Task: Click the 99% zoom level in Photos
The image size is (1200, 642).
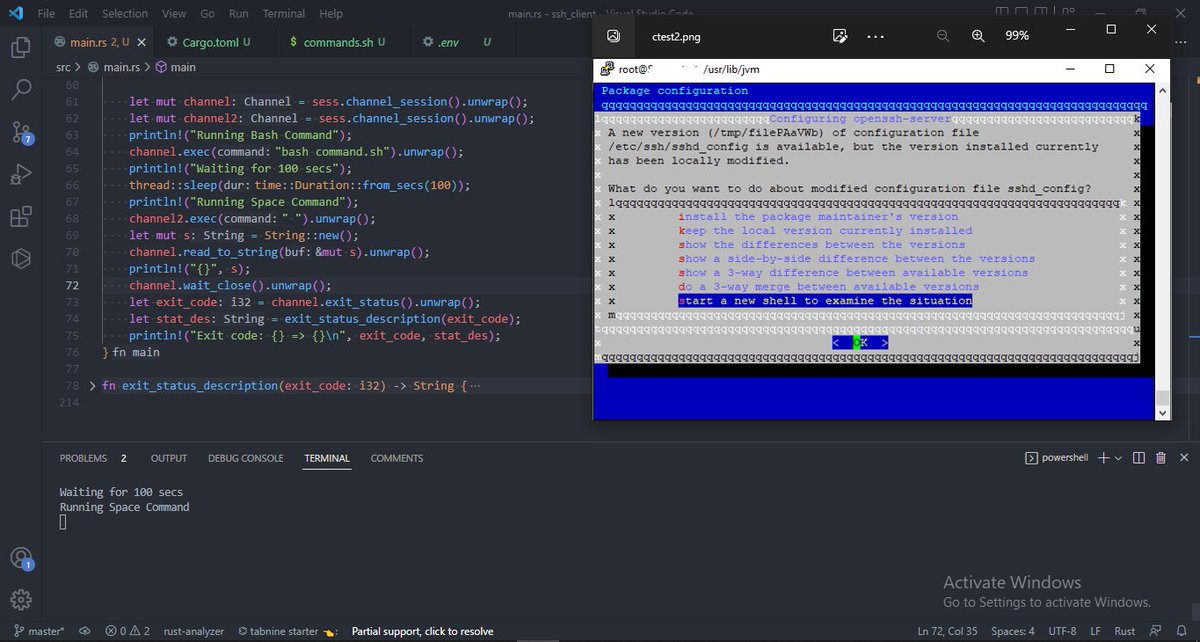Action: (1017, 35)
